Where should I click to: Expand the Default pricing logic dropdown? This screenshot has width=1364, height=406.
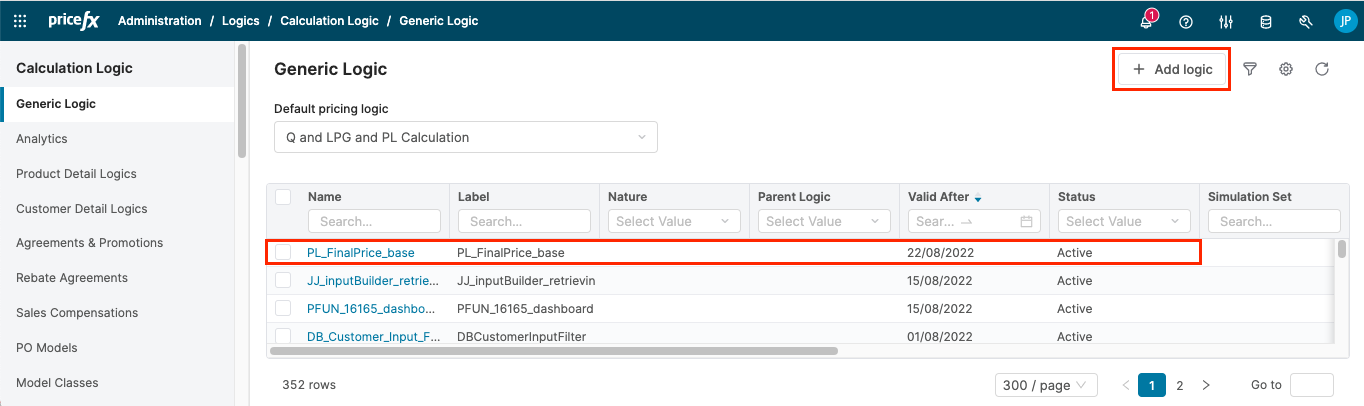click(465, 137)
